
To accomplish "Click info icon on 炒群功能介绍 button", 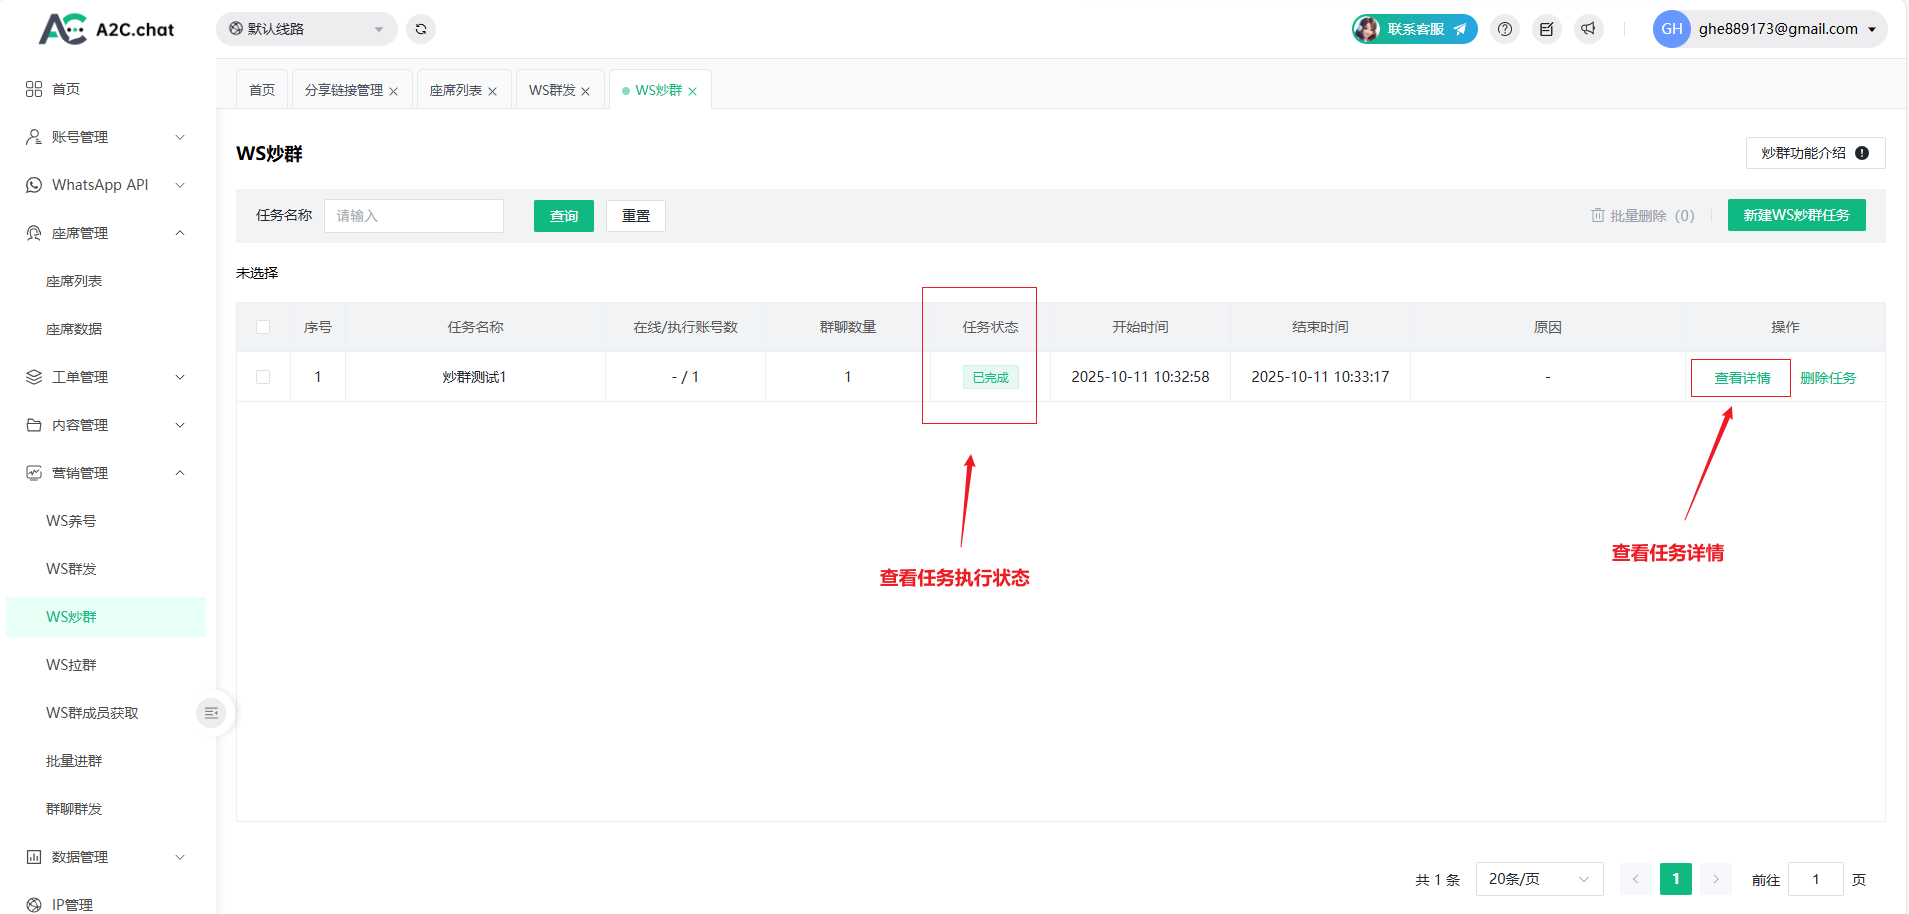I will click(1862, 153).
